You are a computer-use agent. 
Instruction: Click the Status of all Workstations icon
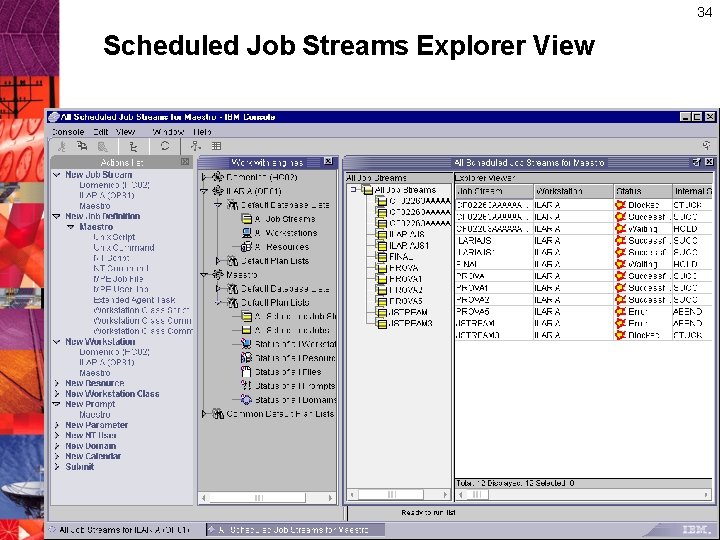tap(247, 344)
